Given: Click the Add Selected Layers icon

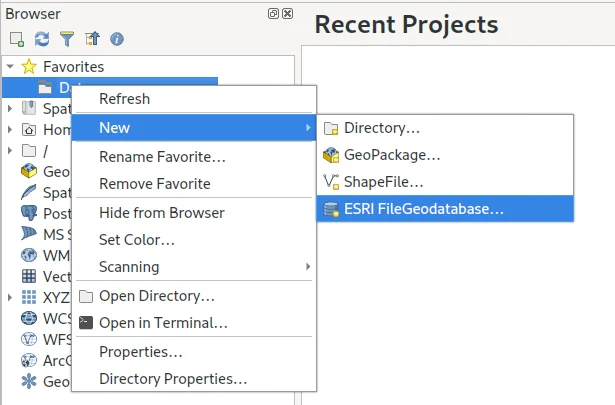Looking at the screenshot, I should coord(16,39).
